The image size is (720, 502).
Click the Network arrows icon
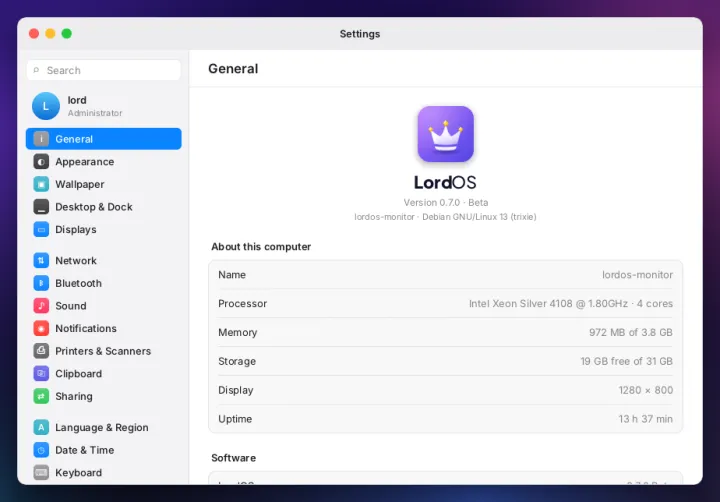tap(41, 260)
